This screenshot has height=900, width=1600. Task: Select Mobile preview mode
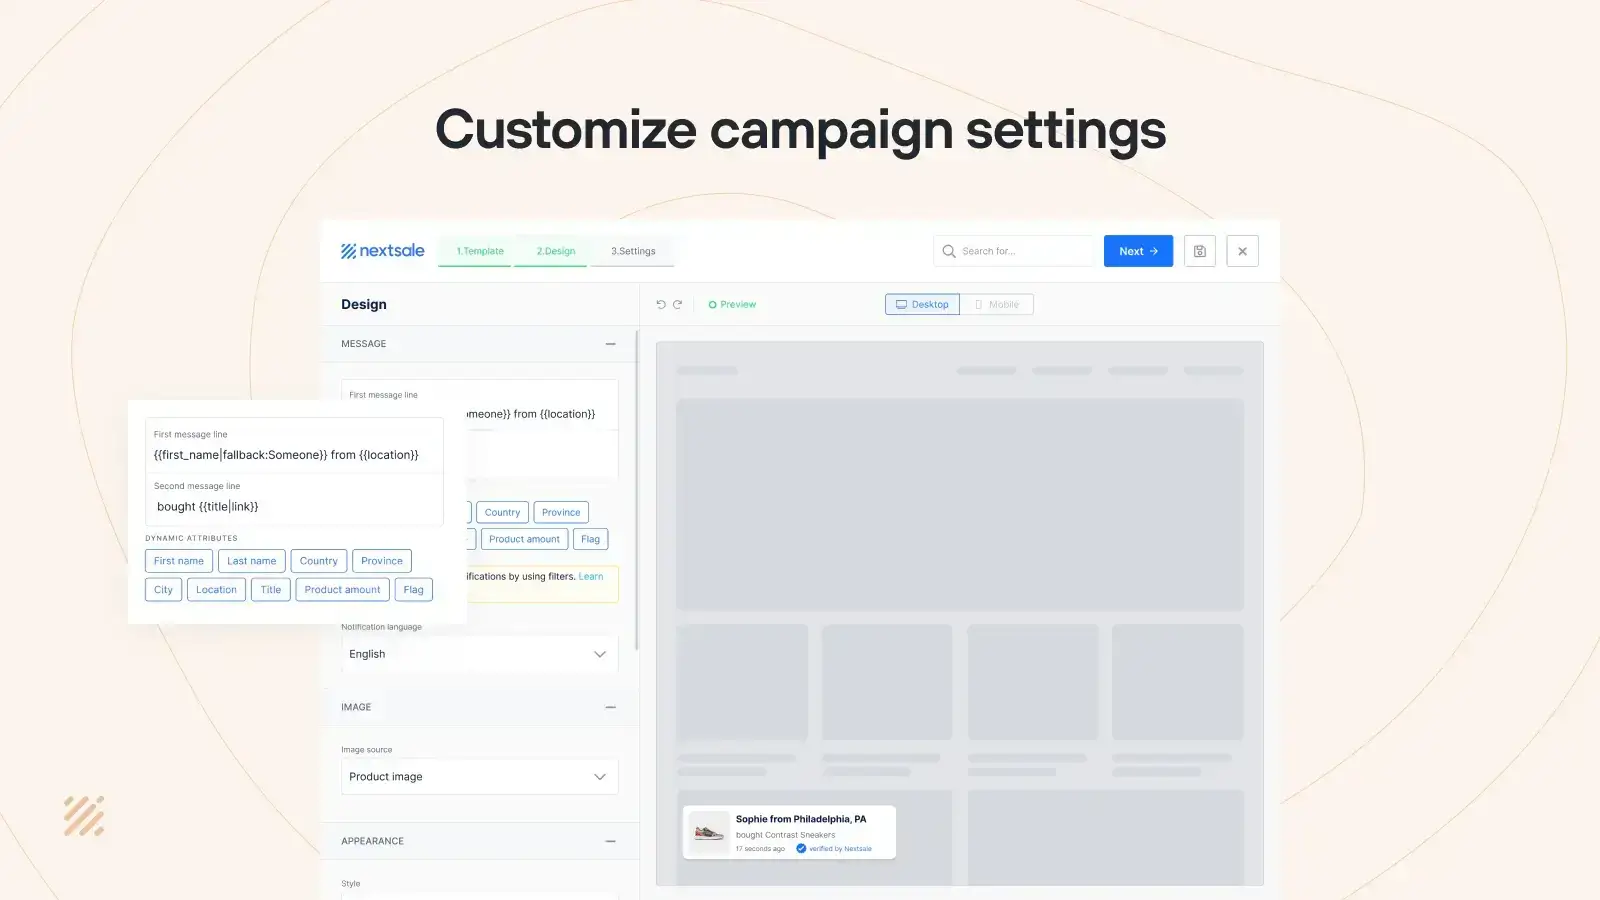pyautogui.click(x=997, y=304)
